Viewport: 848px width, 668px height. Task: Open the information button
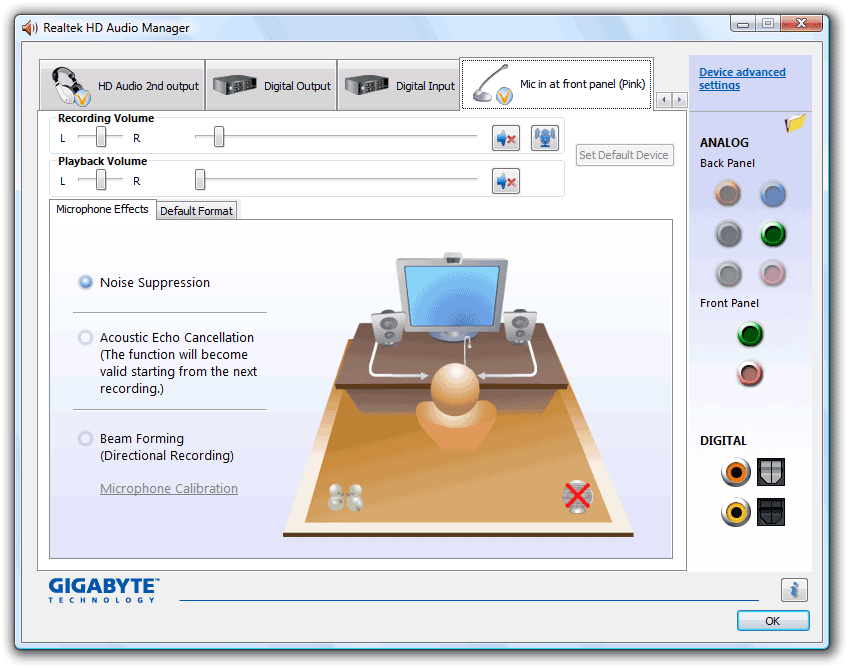(x=794, y=590)
